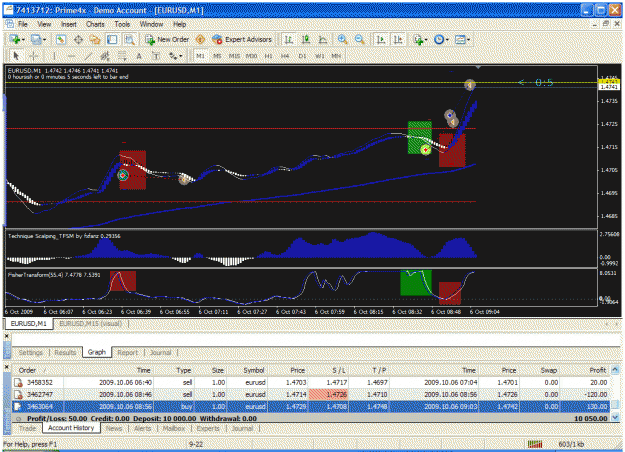The height and width of the screenshot is (452, 625).
Task: Open the Indicators list icon
Action: [x=418, y=39]
